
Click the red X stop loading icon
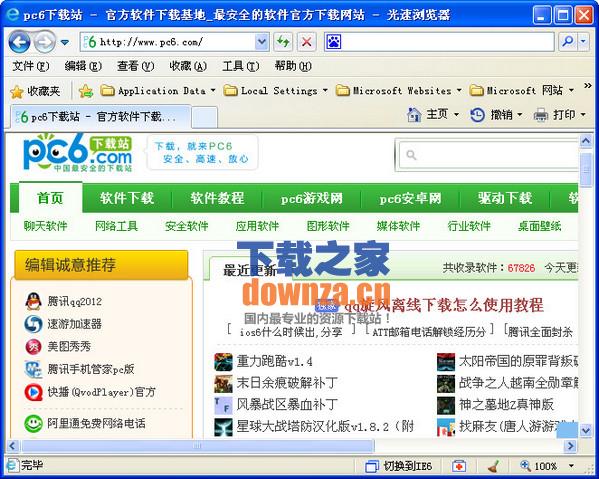307,42
